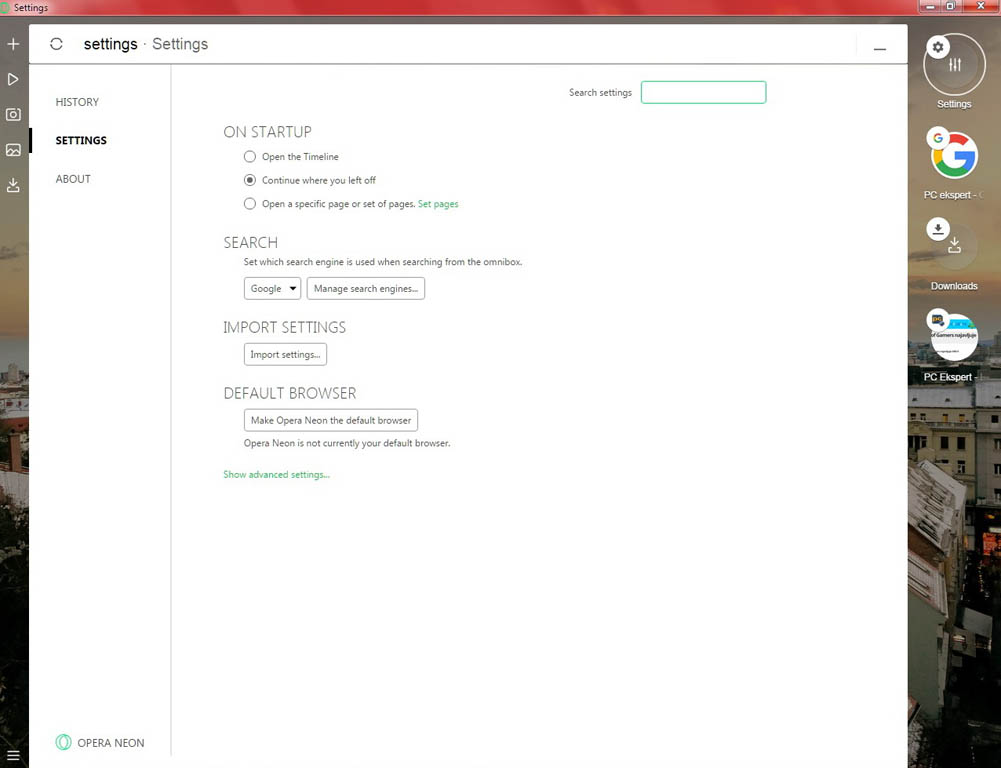Open a new tab with plus icon
Screen dimensions: 1001x768
[x=13, y=44]
